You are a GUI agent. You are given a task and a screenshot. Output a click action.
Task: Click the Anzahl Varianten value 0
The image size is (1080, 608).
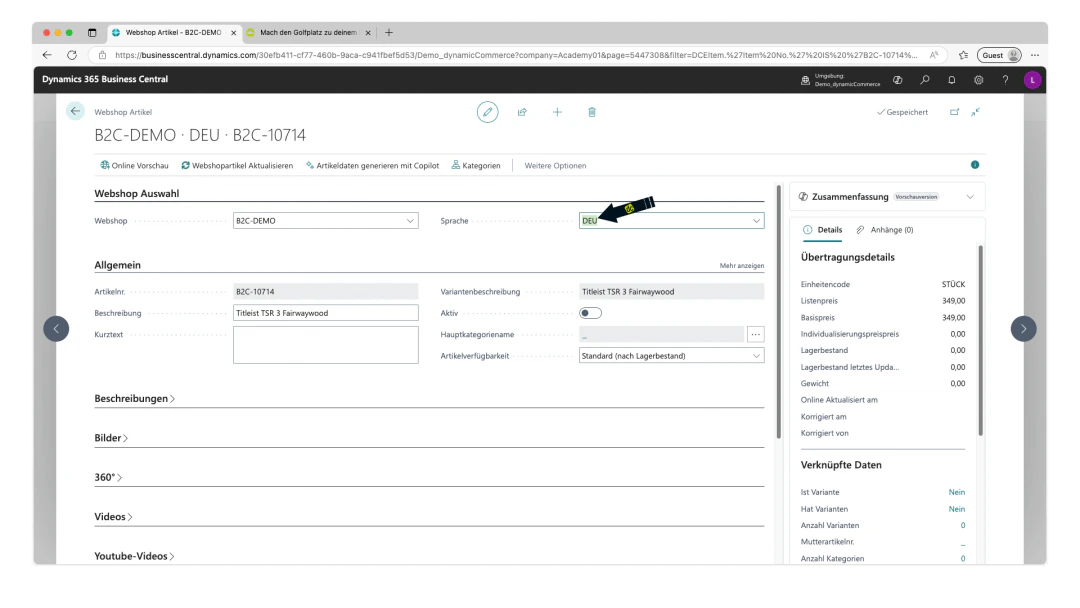[x=962, y=525]
